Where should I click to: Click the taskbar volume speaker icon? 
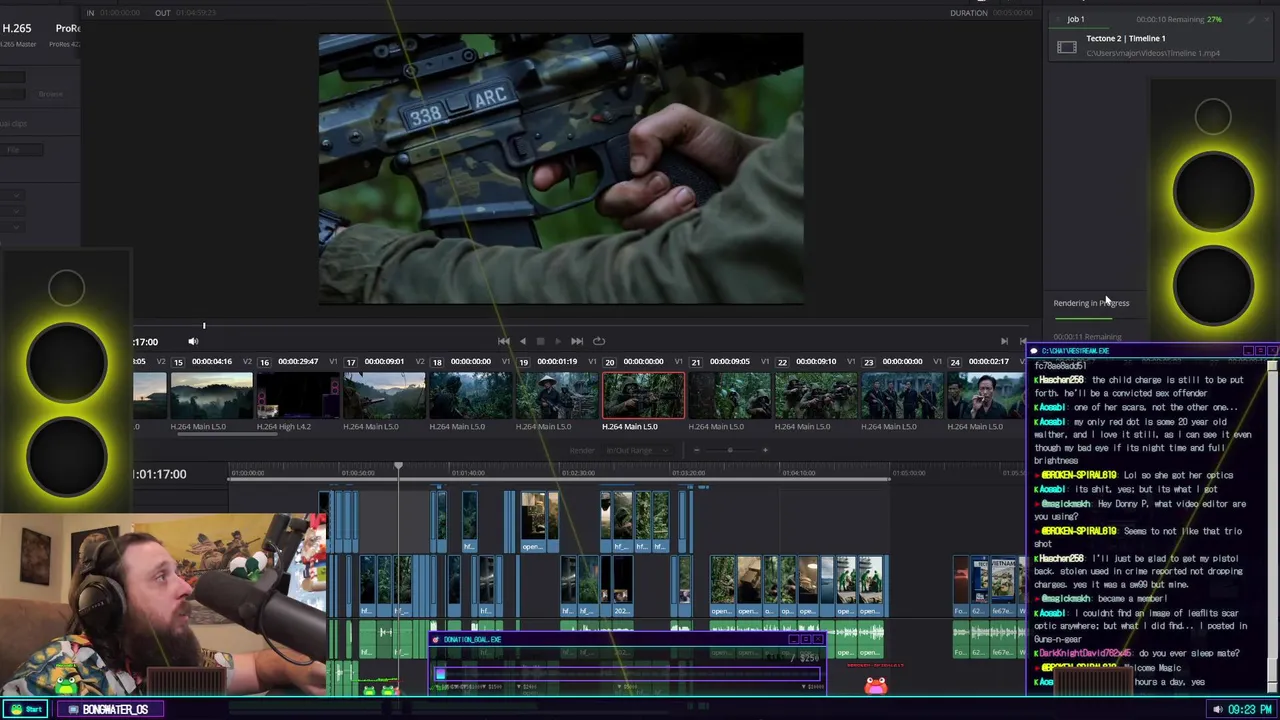(1217, 710)
